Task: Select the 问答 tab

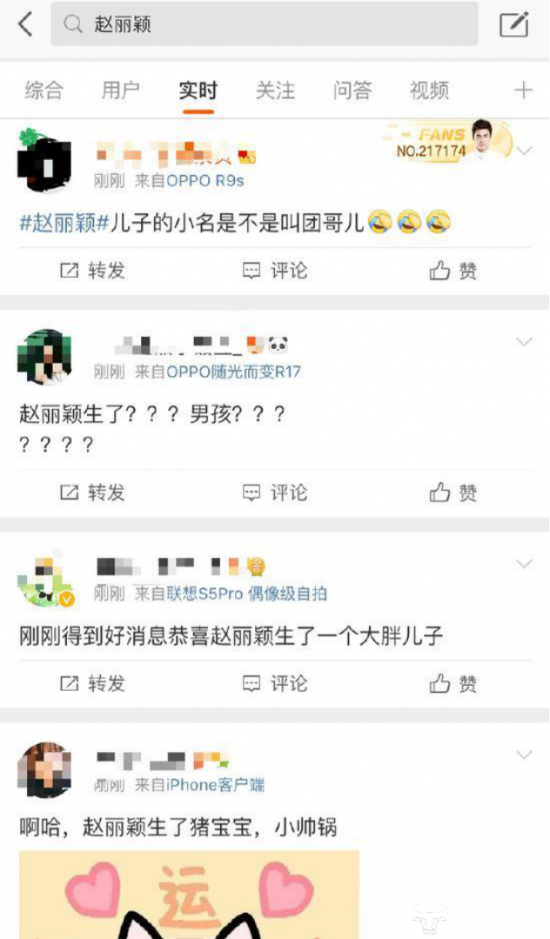Action: pos(352,90)
